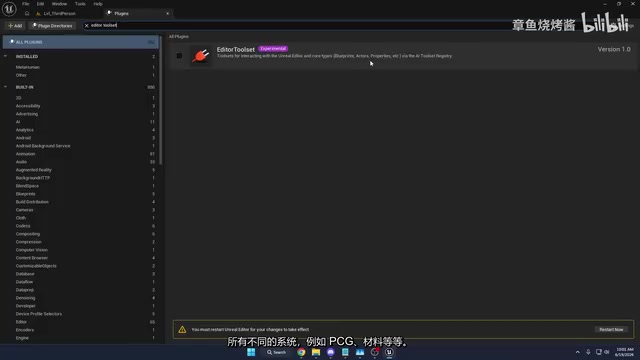
Task: Click the notepad-style taskbar icon
Action: (x=345, y=352)
